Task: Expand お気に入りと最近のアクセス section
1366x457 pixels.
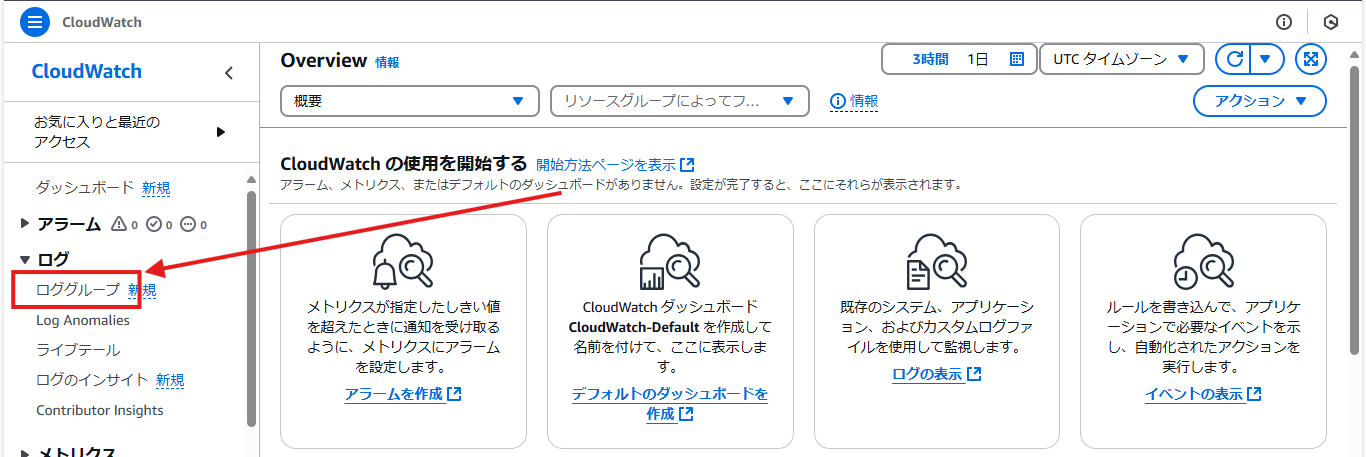Action: click(221, 132)
